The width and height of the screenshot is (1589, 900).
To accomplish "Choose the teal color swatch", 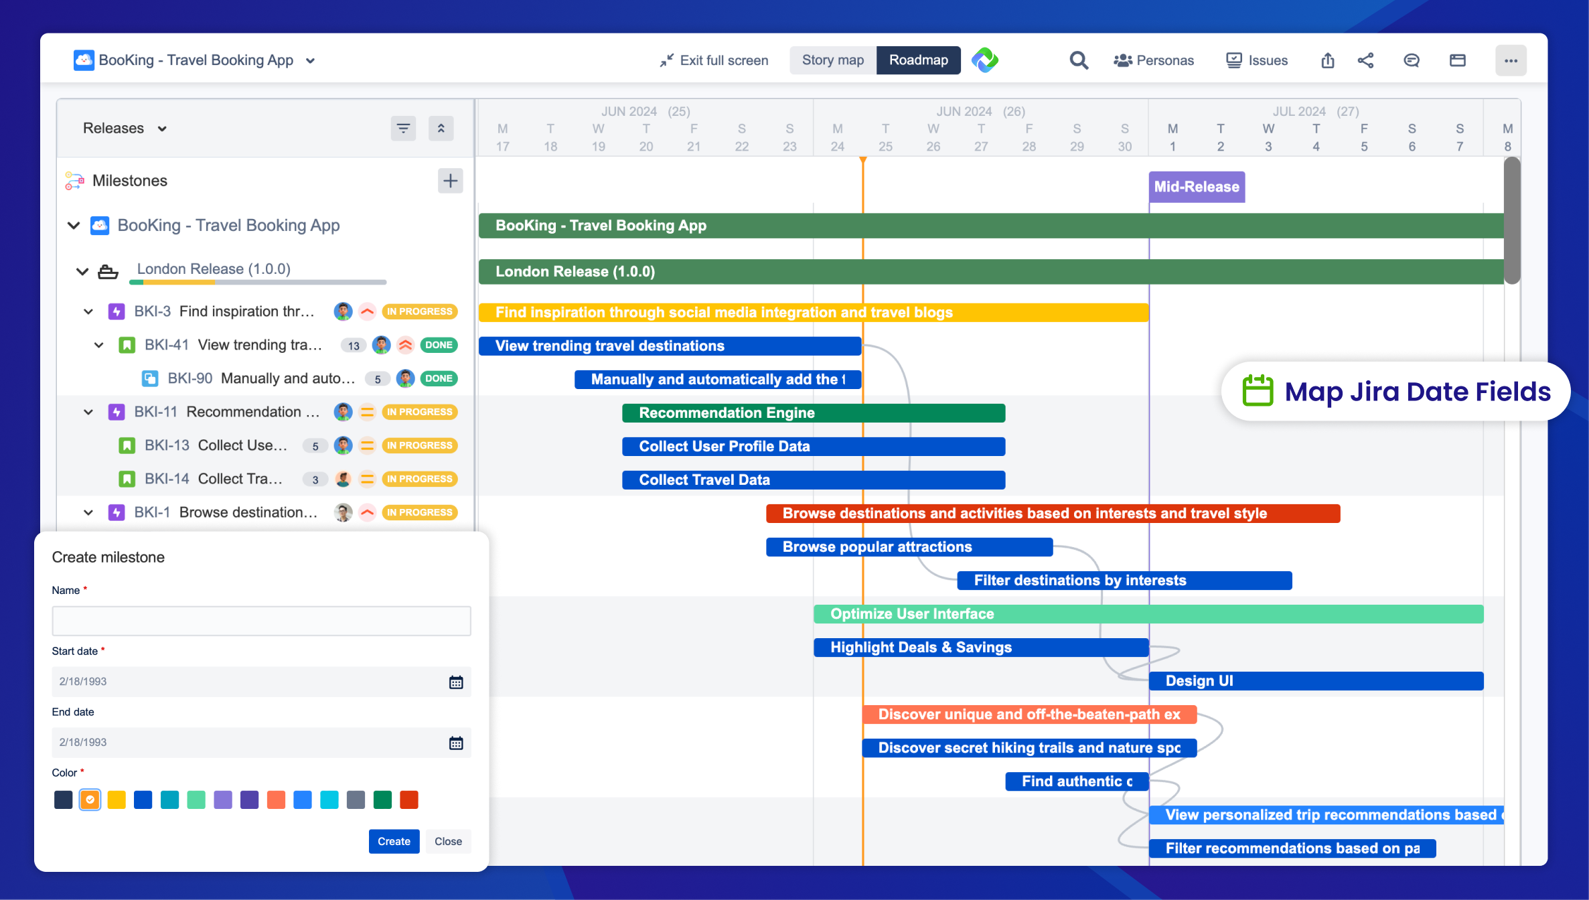I will pos(170,800).
